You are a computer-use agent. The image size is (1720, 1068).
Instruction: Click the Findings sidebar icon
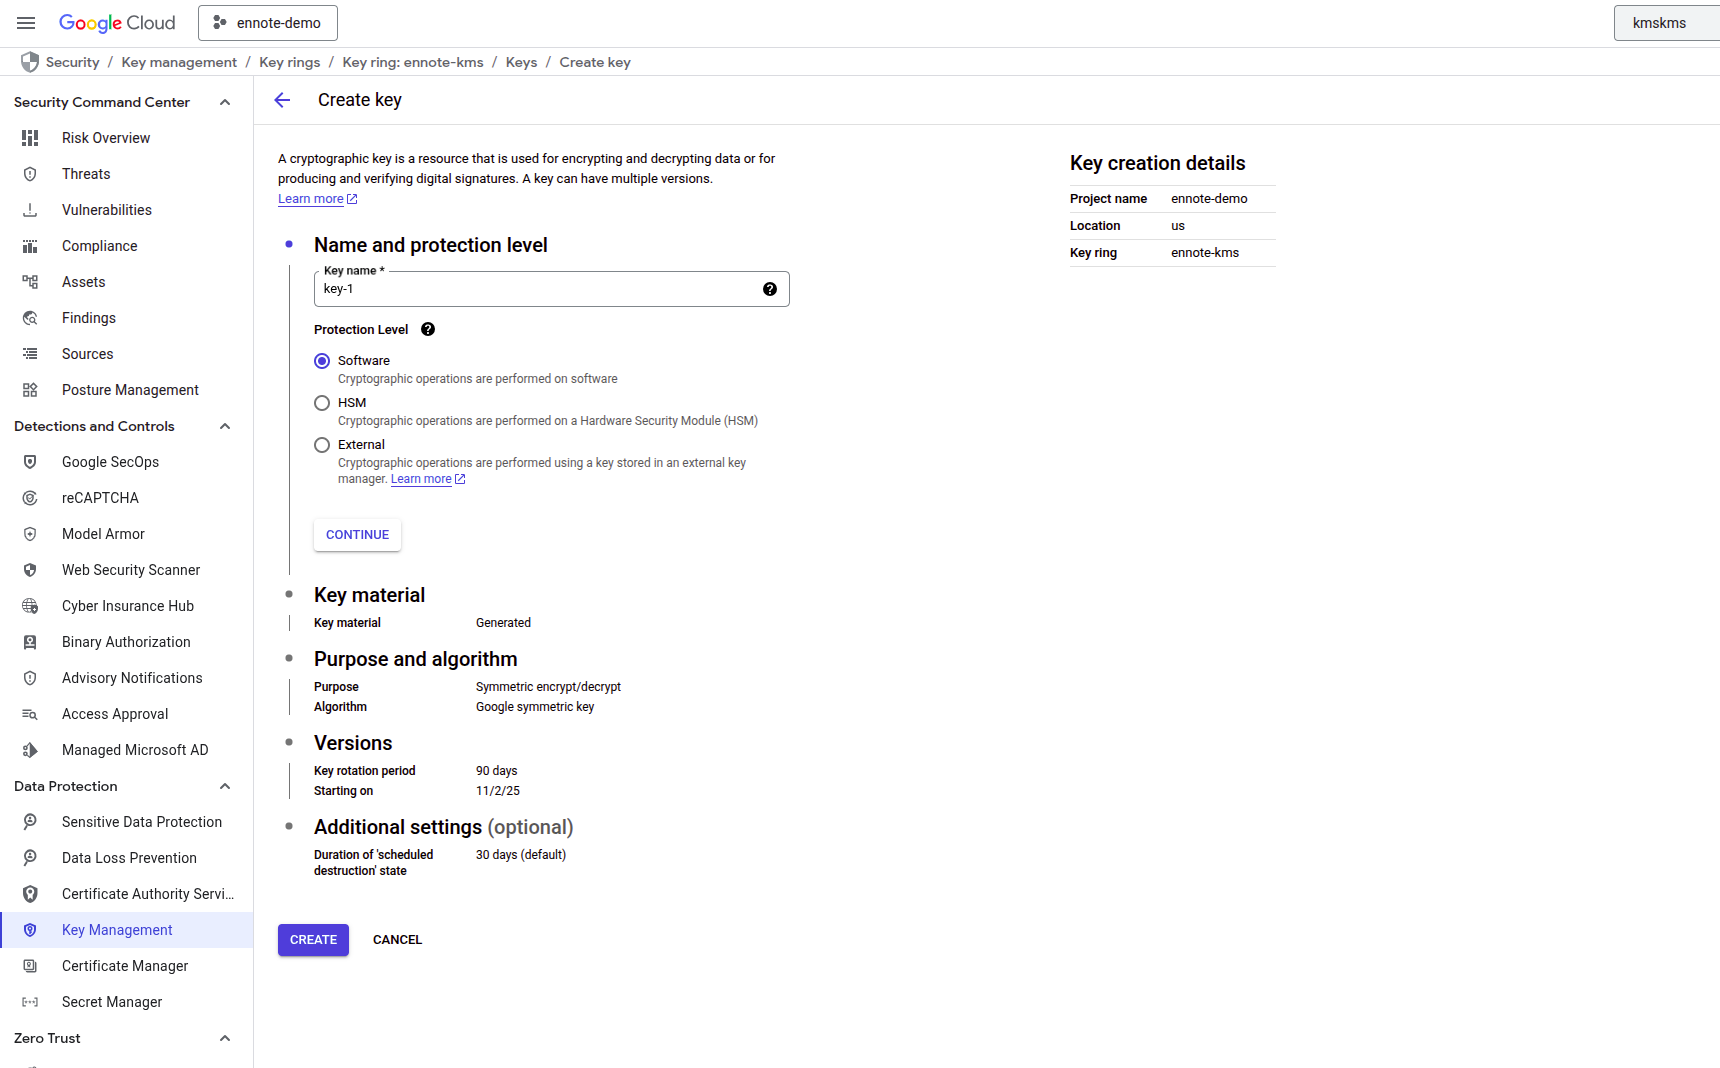pos(30,318)
